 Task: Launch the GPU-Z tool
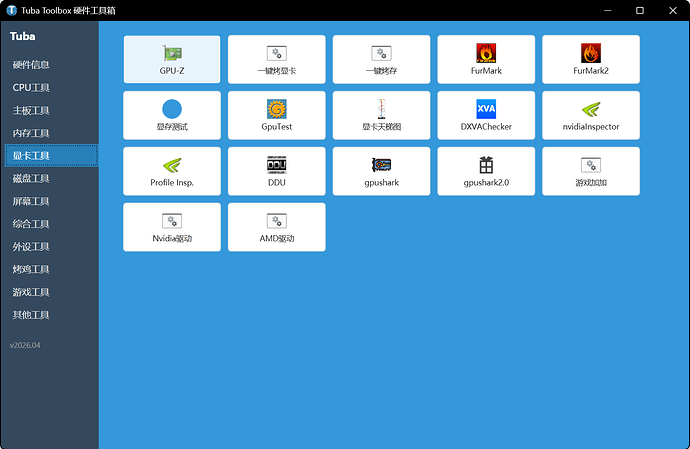coord(172,59)
